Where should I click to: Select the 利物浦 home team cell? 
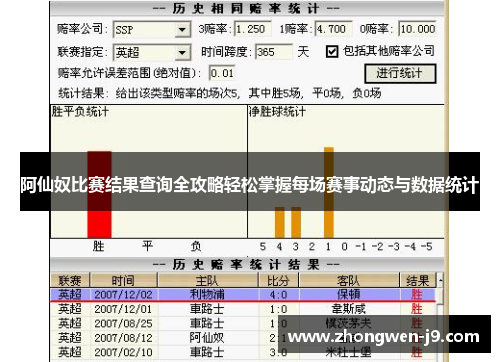[x=207, y=295]
